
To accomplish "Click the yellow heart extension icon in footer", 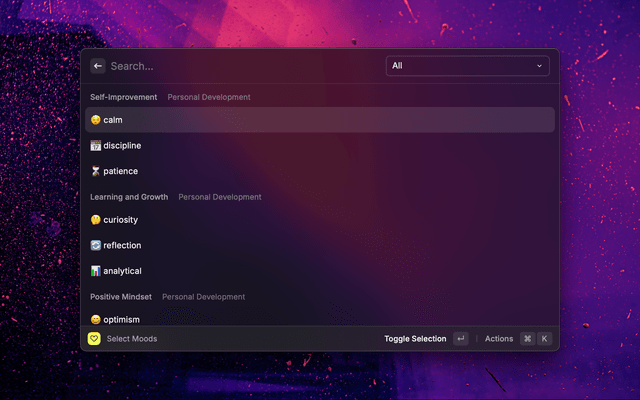I will 94,339.
